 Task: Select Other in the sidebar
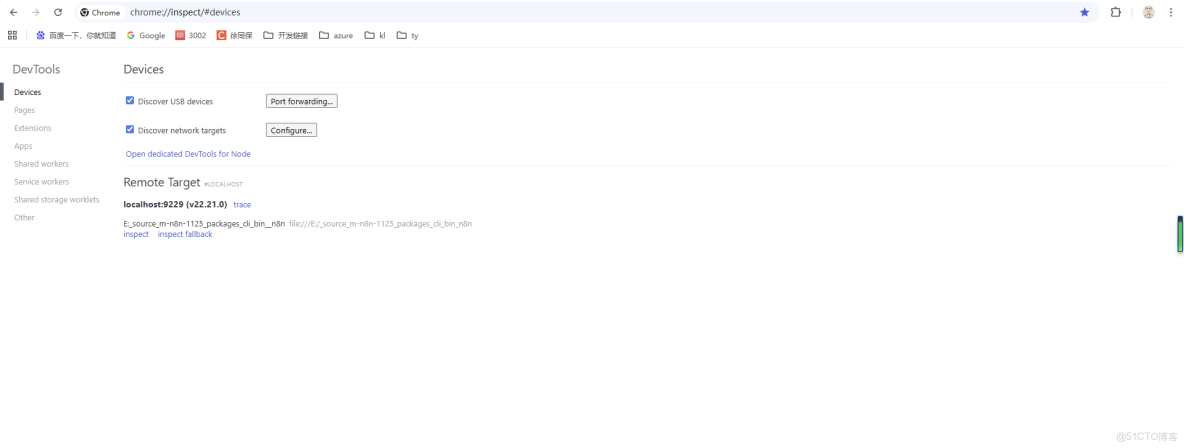24,218
